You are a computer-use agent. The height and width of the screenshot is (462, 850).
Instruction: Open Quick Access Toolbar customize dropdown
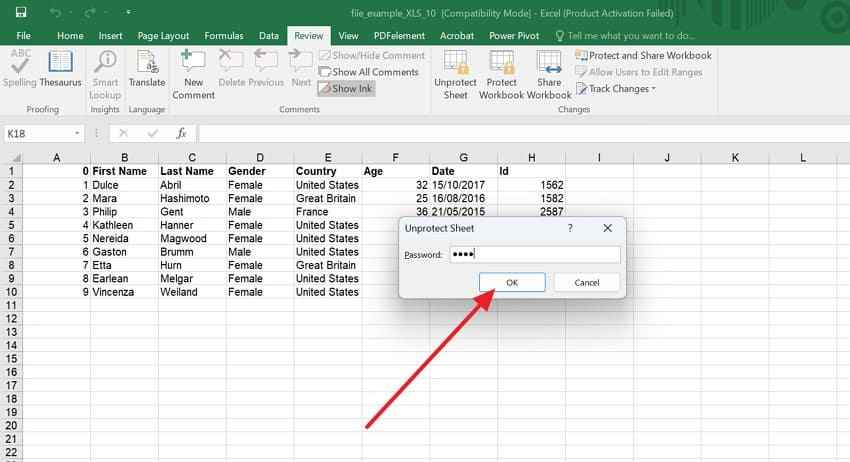pos(128,12)
